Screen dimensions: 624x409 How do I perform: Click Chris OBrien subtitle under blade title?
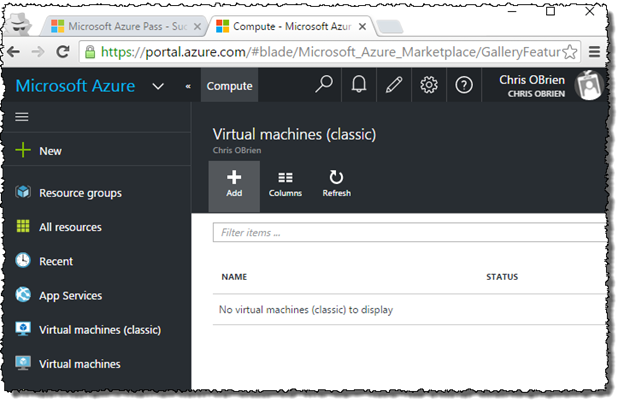point(237,150)
